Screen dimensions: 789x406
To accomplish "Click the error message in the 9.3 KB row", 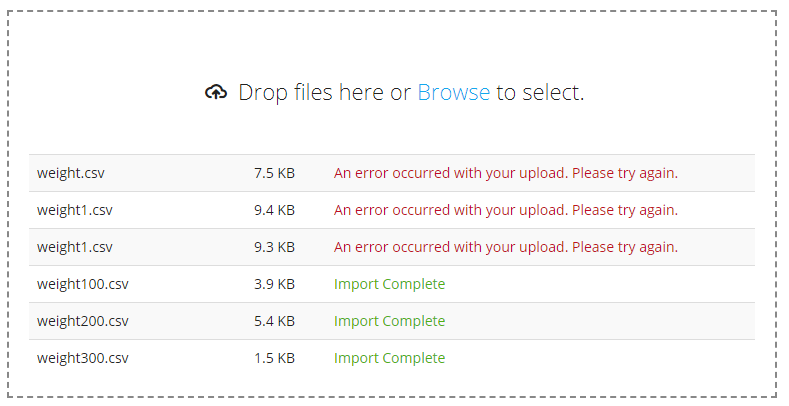I will click(x=505, y=247).
